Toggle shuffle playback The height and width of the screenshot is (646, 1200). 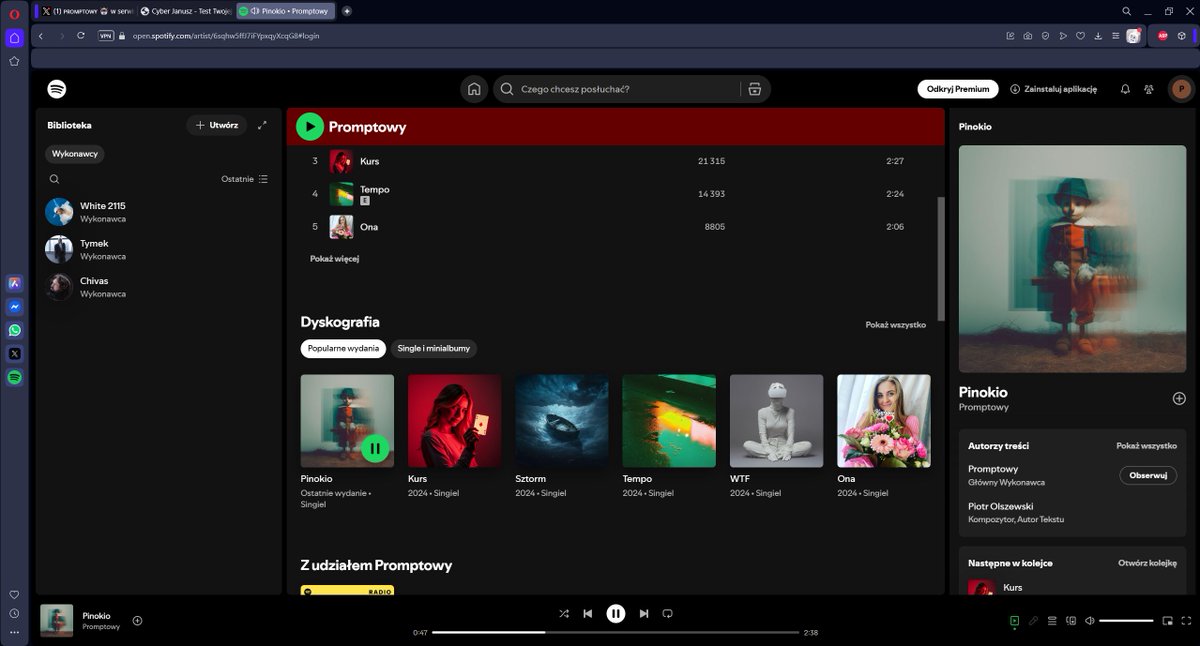564,613
